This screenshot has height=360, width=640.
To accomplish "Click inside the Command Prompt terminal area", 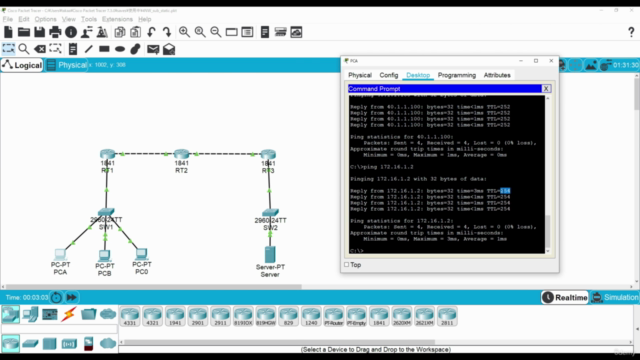I will point(447,174).
